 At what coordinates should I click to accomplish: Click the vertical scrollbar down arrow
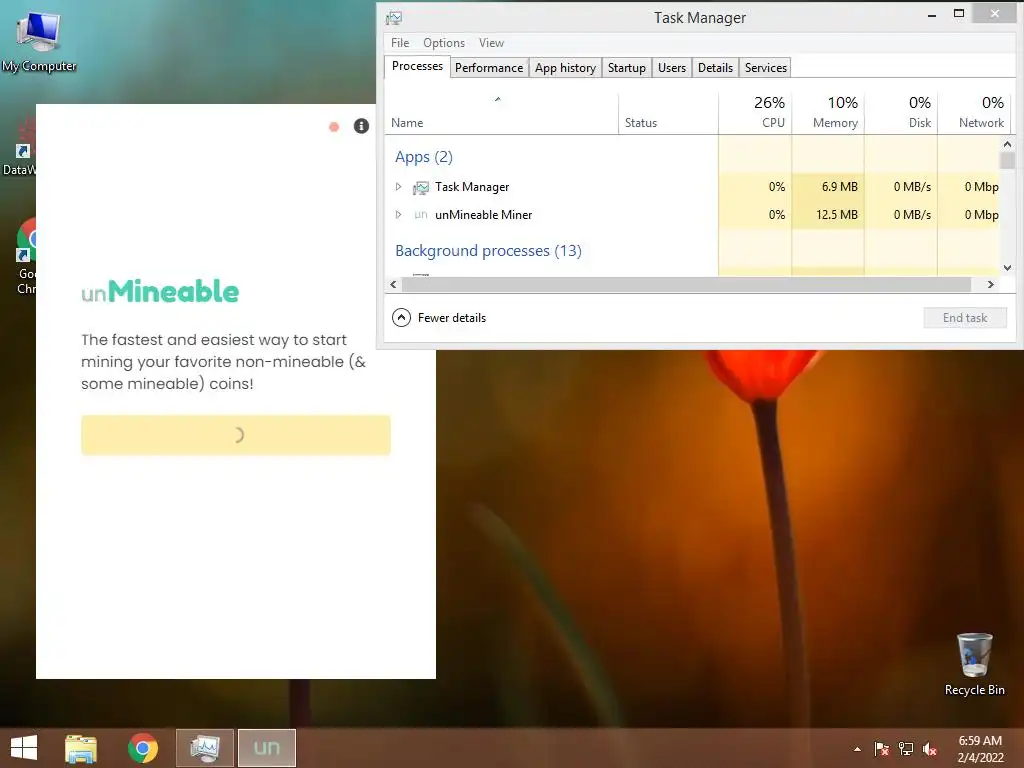1007,268
